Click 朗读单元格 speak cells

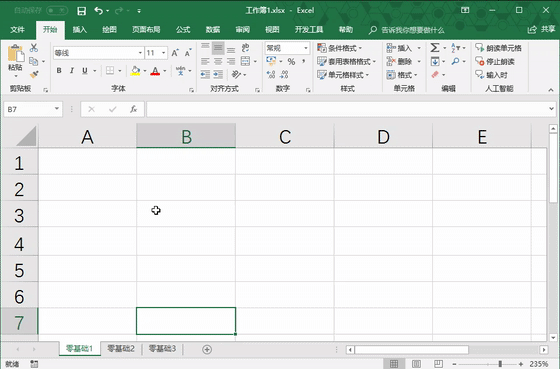pos(499,48)
